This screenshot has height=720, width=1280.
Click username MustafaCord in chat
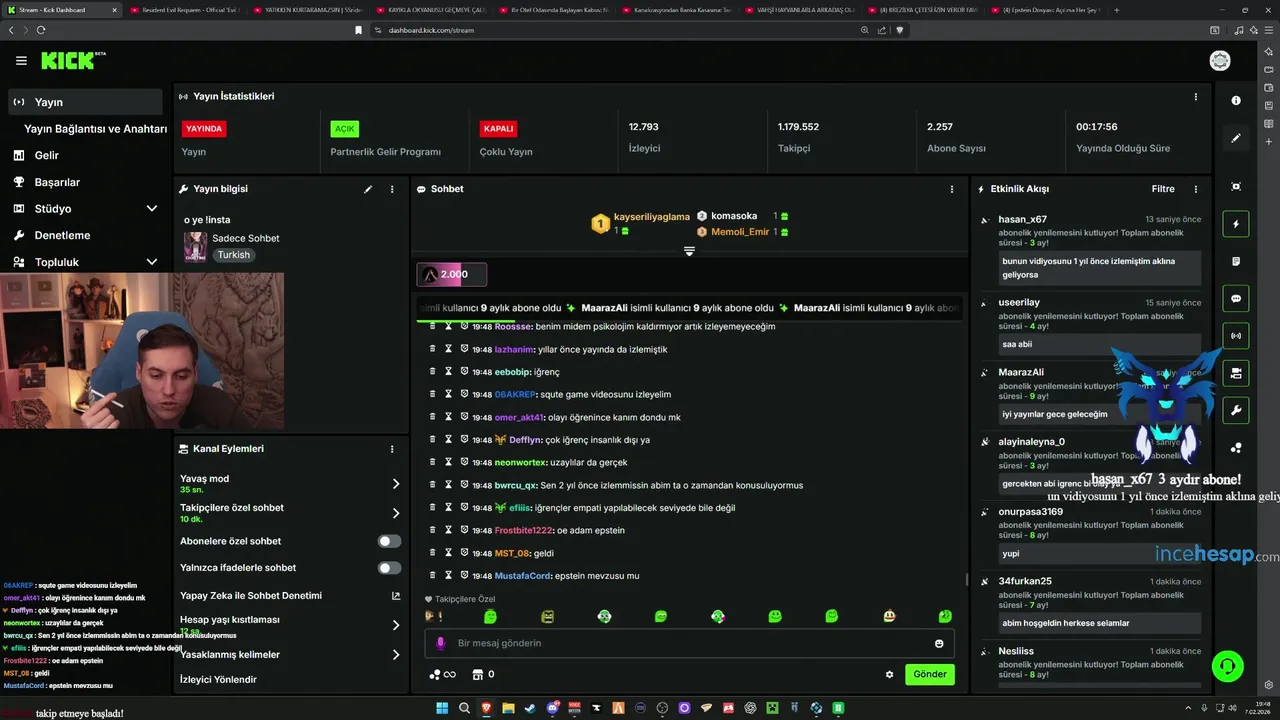pos(523,575)
